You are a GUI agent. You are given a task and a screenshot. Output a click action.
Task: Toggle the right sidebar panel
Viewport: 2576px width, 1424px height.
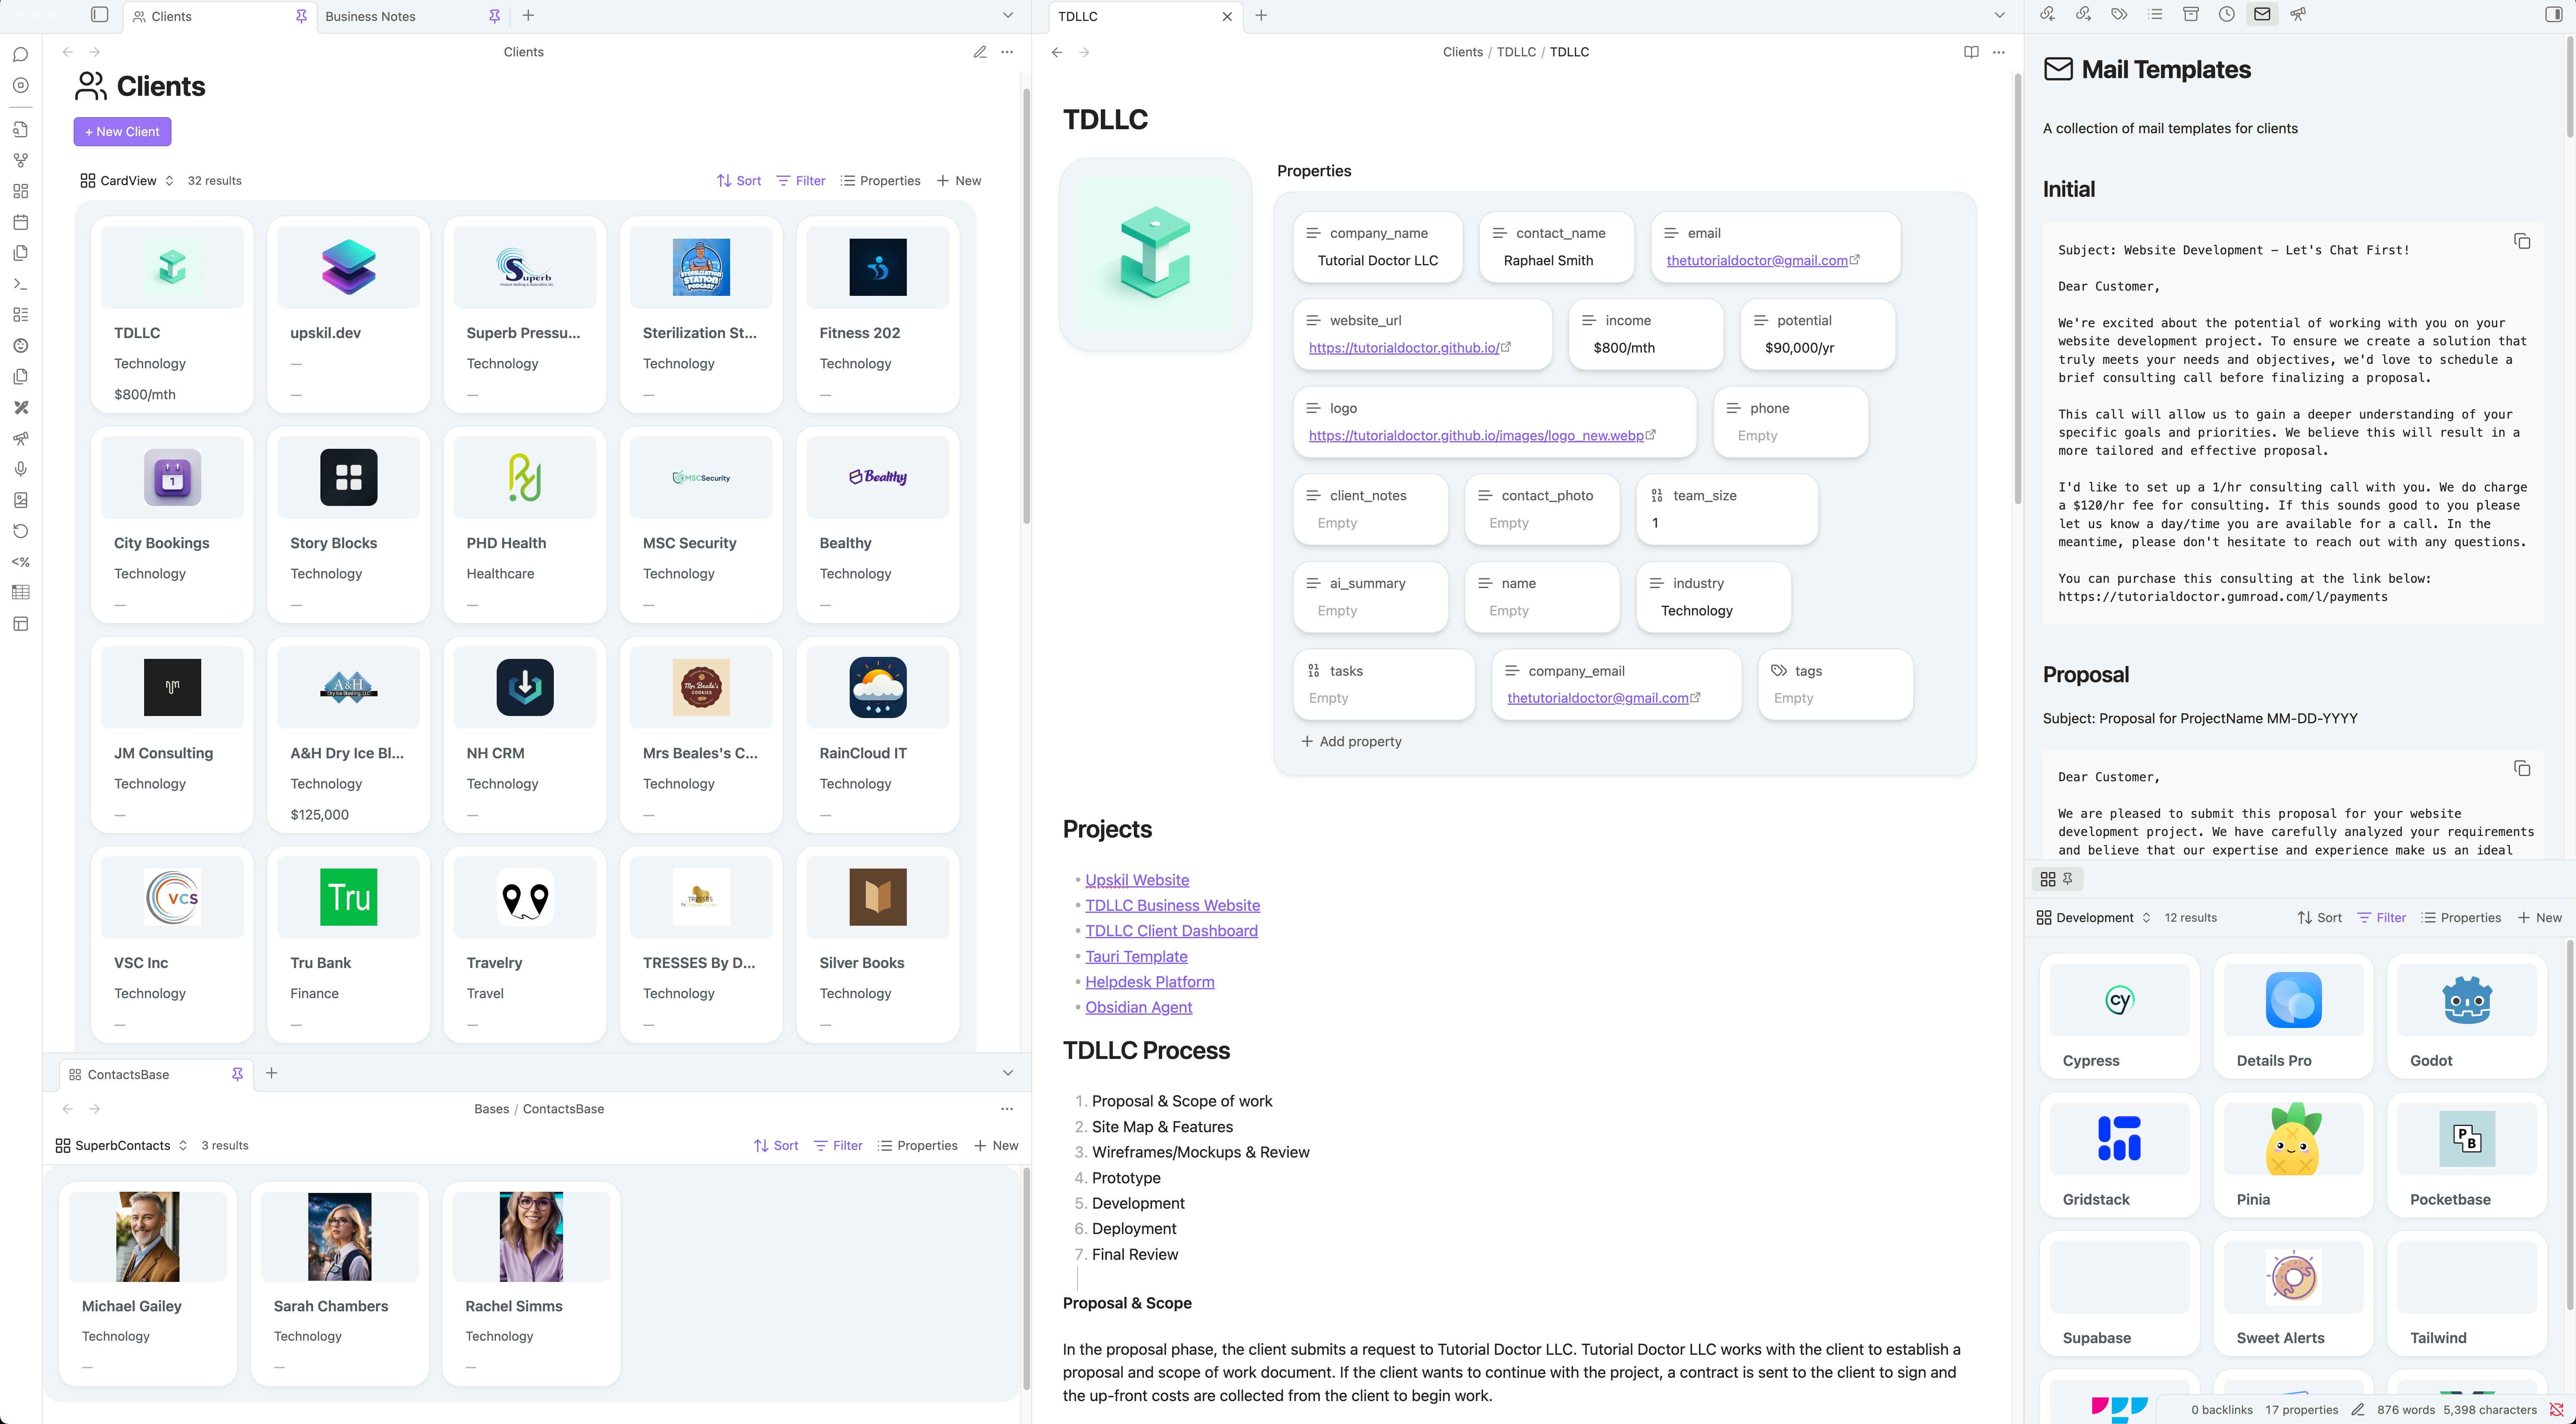[2553, 14]
